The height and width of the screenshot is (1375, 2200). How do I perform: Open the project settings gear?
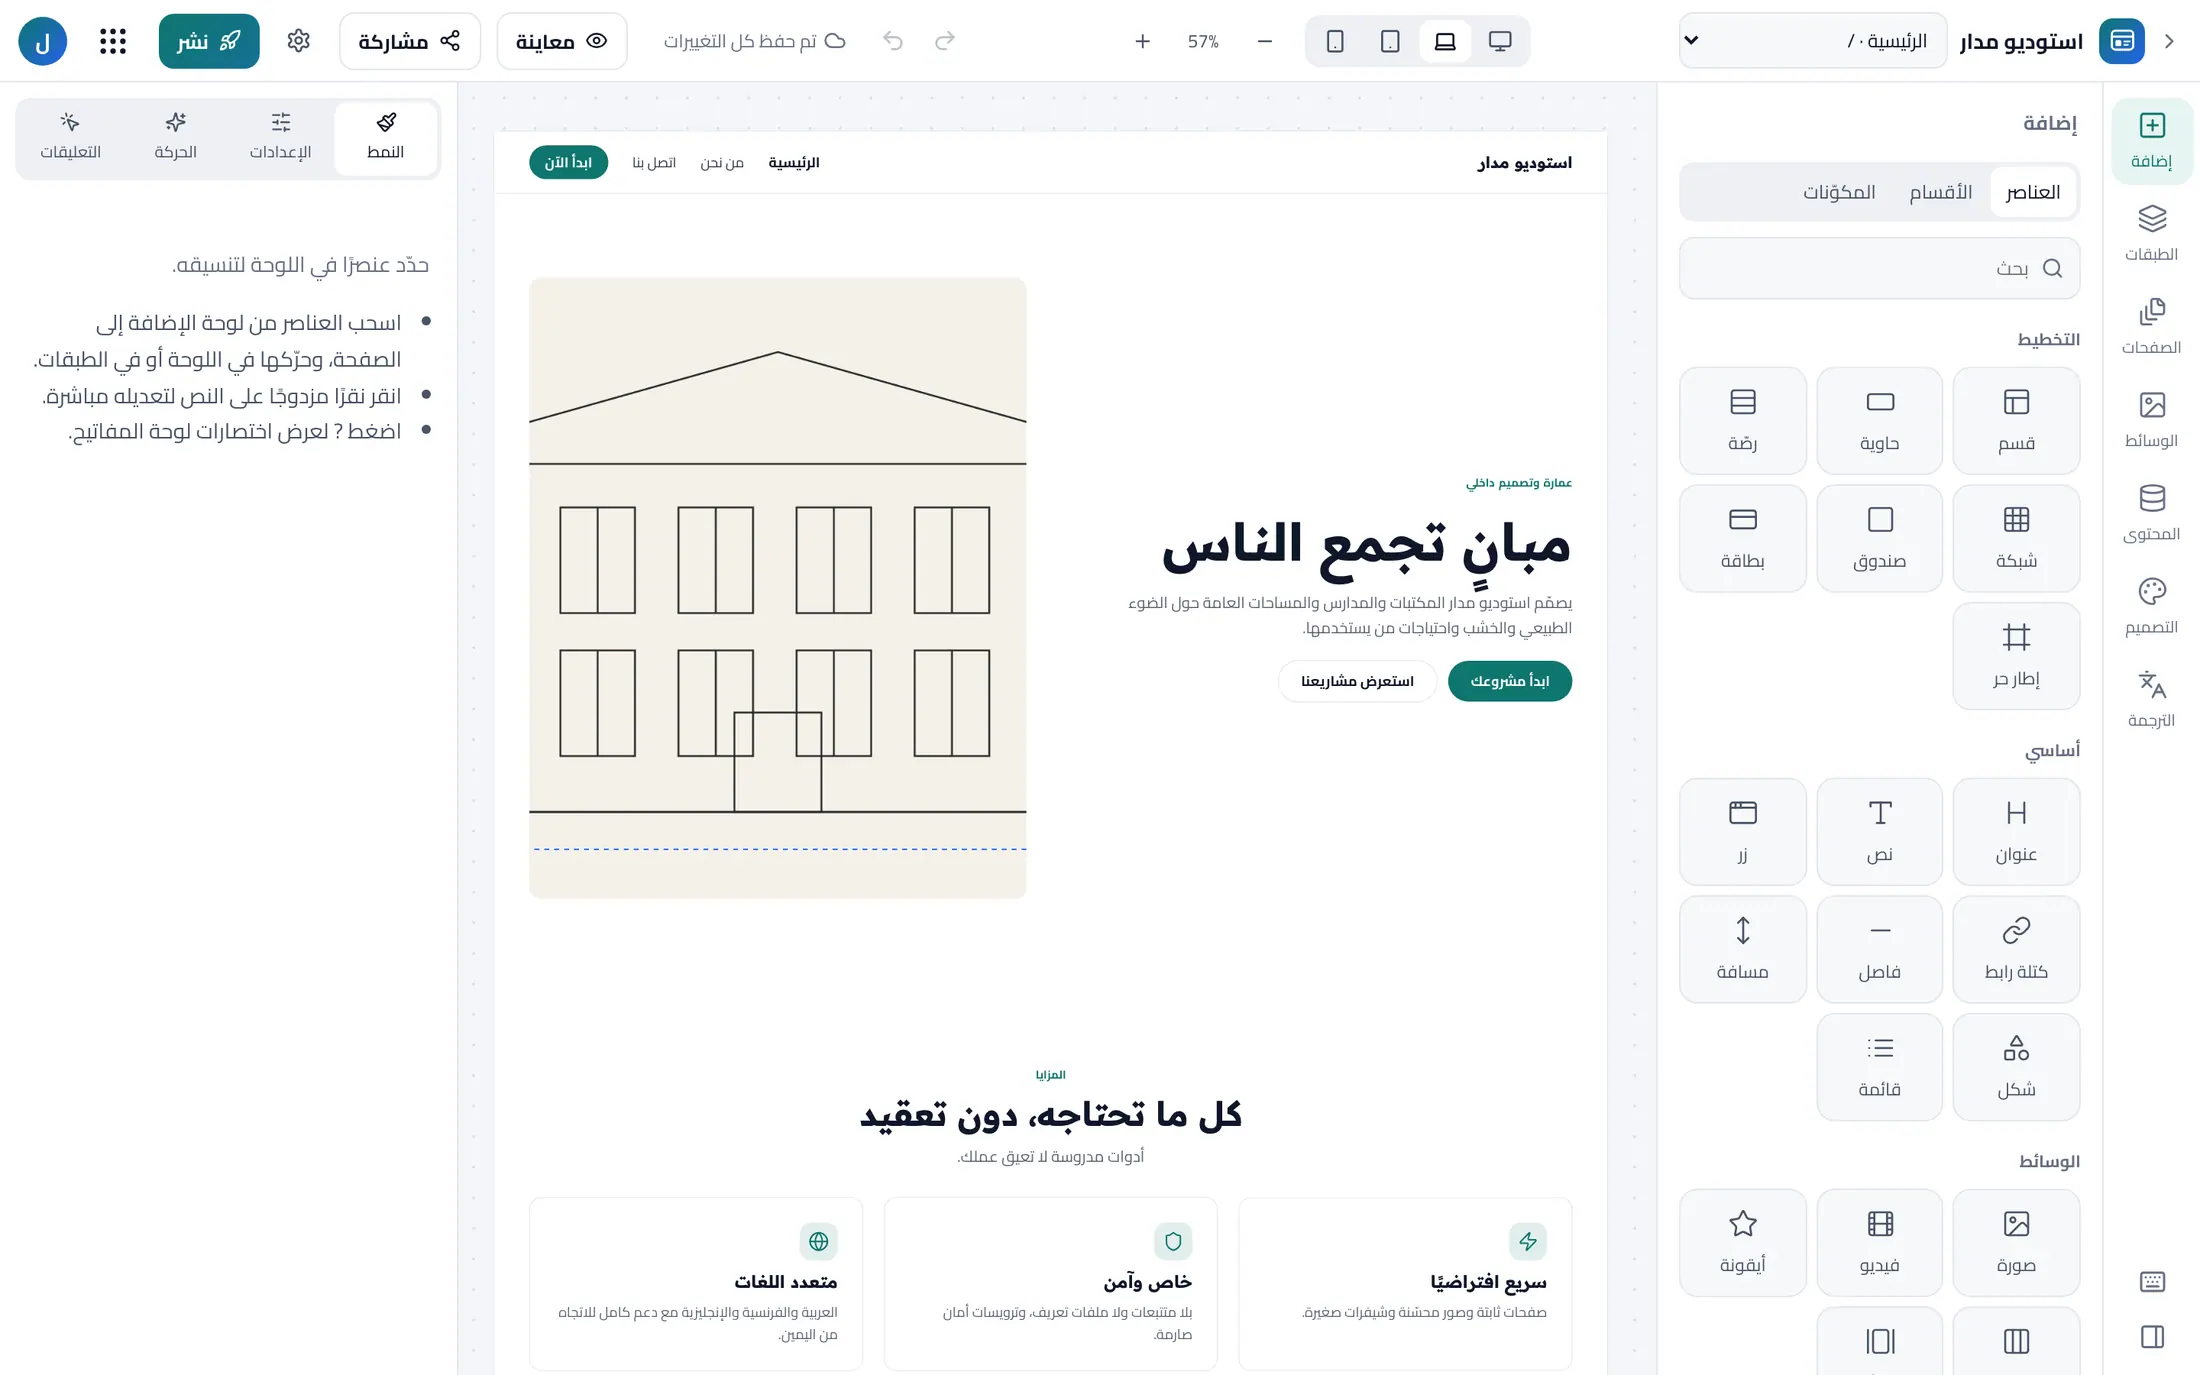coord(298,41)
